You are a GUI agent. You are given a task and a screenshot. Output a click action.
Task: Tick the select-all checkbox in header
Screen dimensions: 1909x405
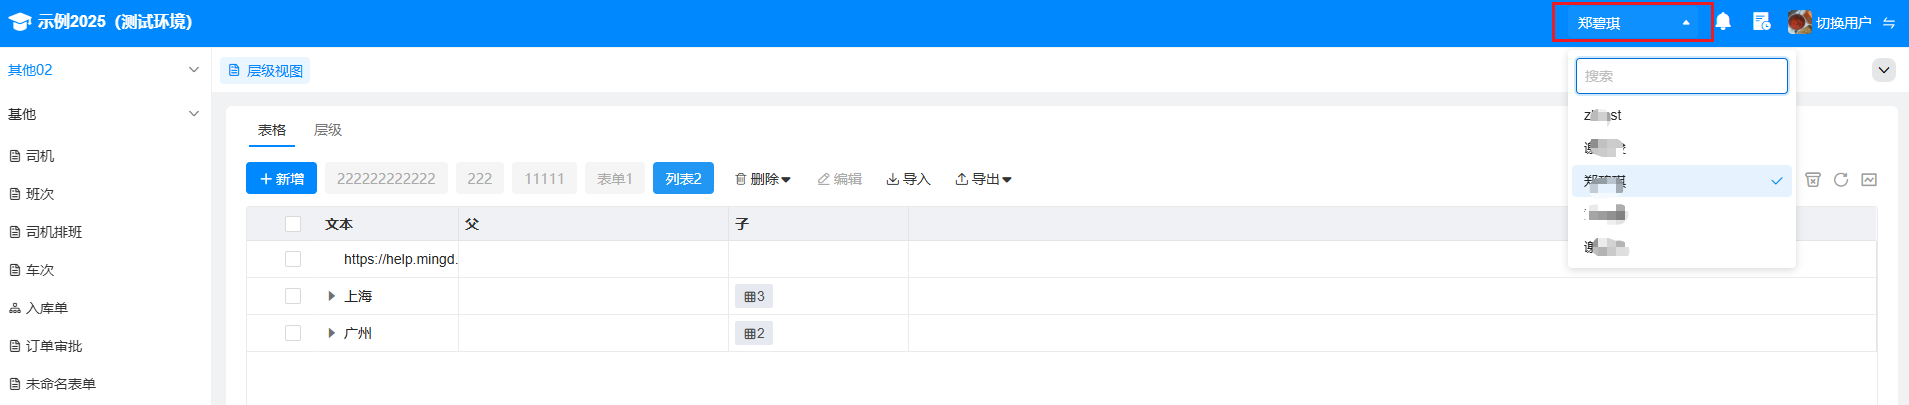point(293,224)
